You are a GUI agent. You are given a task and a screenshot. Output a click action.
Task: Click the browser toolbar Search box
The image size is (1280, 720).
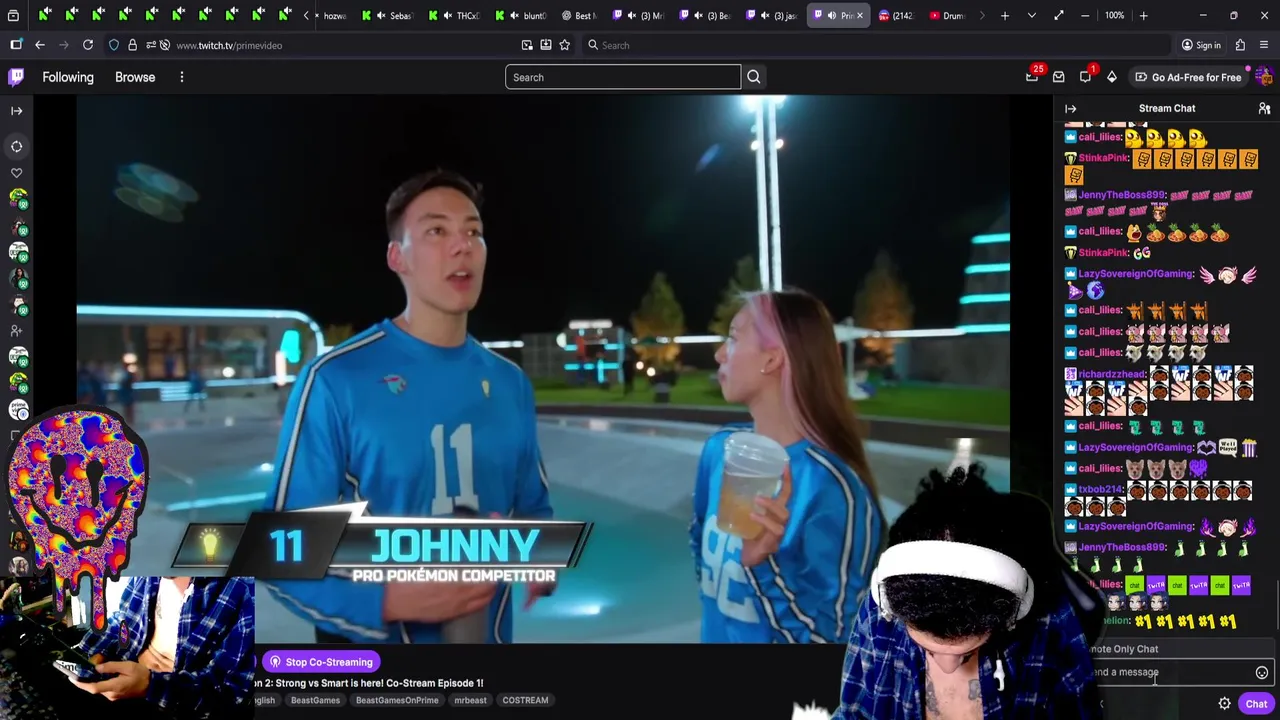tap(876, 45)
